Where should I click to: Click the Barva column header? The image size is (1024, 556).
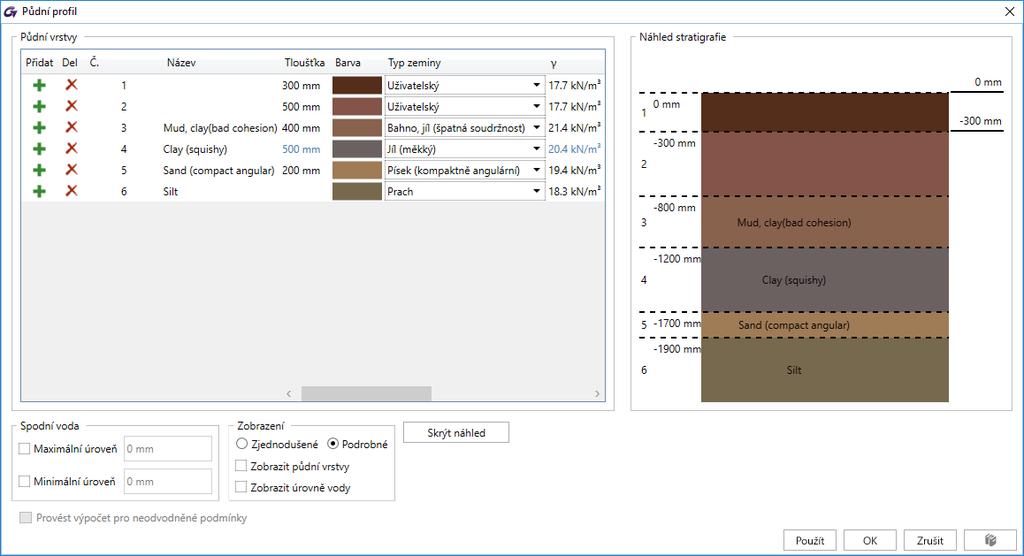point(347,63)
